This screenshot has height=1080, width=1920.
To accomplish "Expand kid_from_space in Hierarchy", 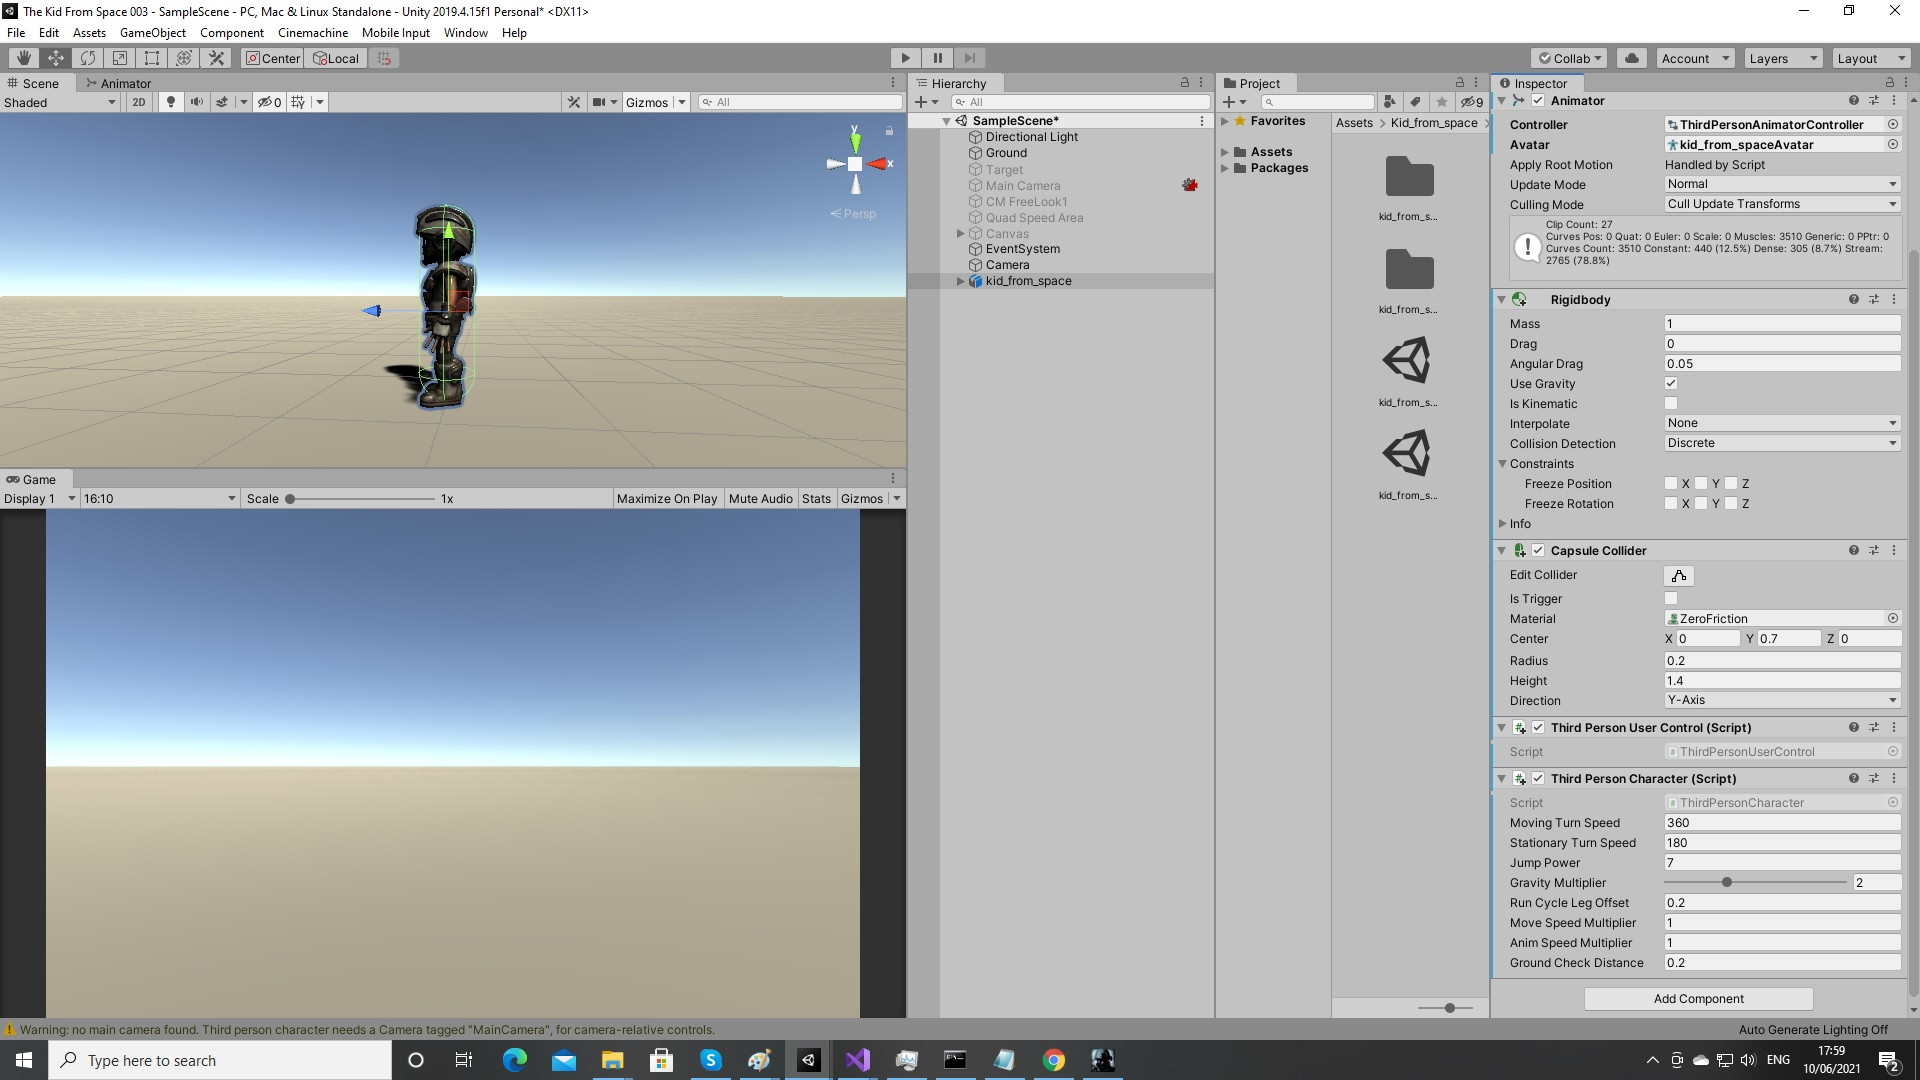I will (x=961, y=281).
